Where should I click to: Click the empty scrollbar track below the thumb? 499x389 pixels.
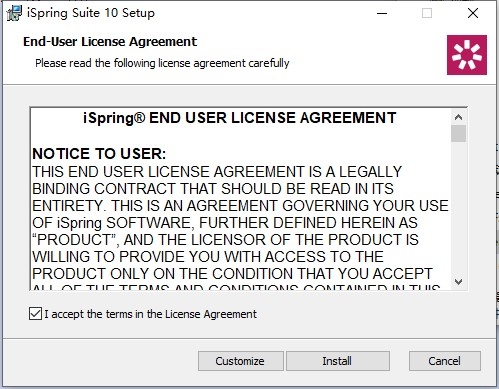[458, 208]
